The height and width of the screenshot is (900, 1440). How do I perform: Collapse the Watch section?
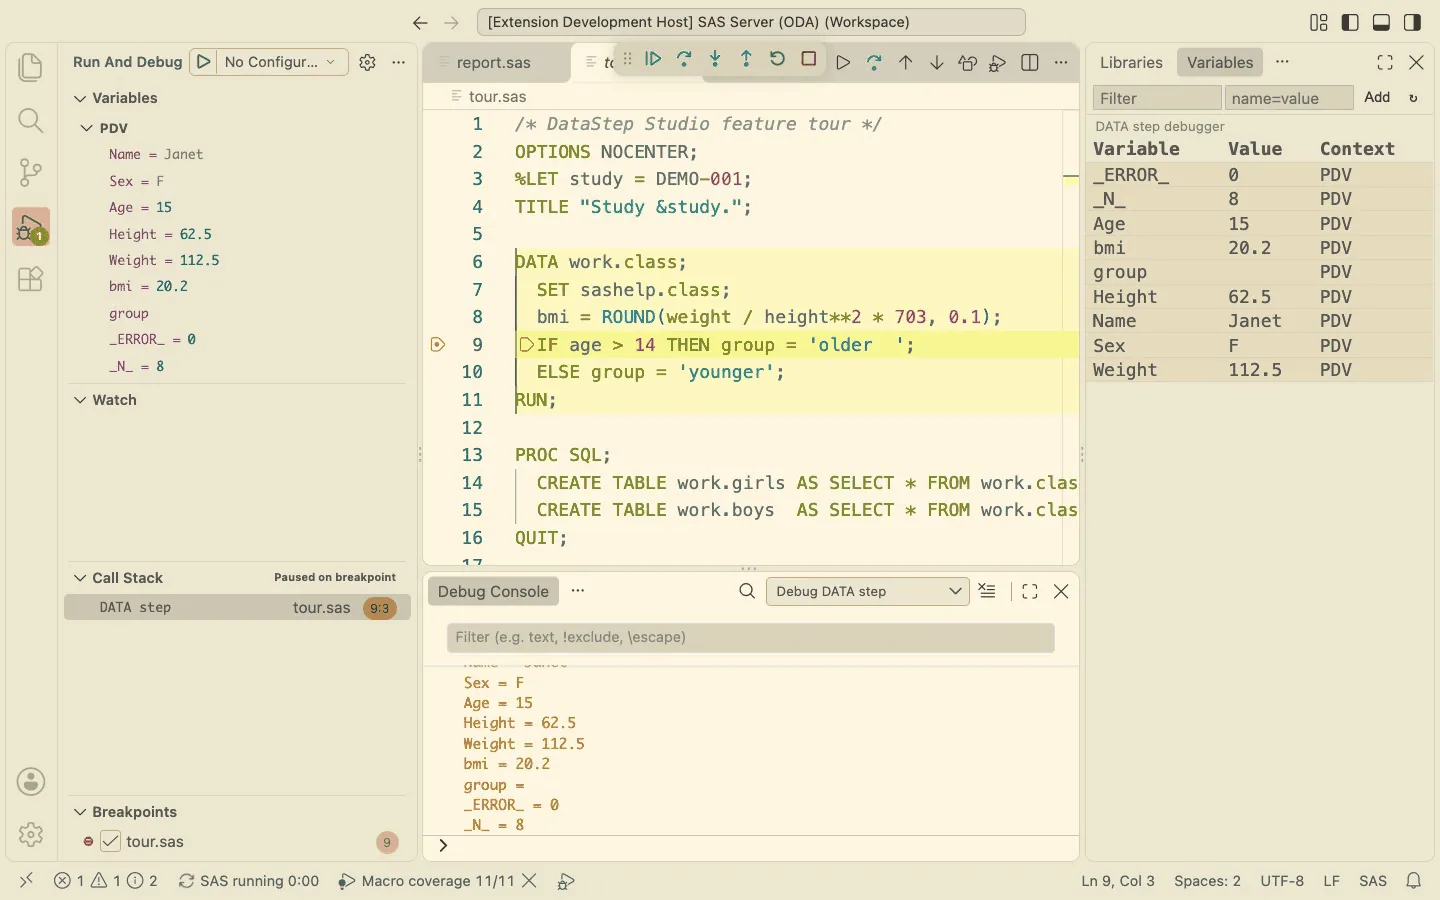[x=80, y=400]
